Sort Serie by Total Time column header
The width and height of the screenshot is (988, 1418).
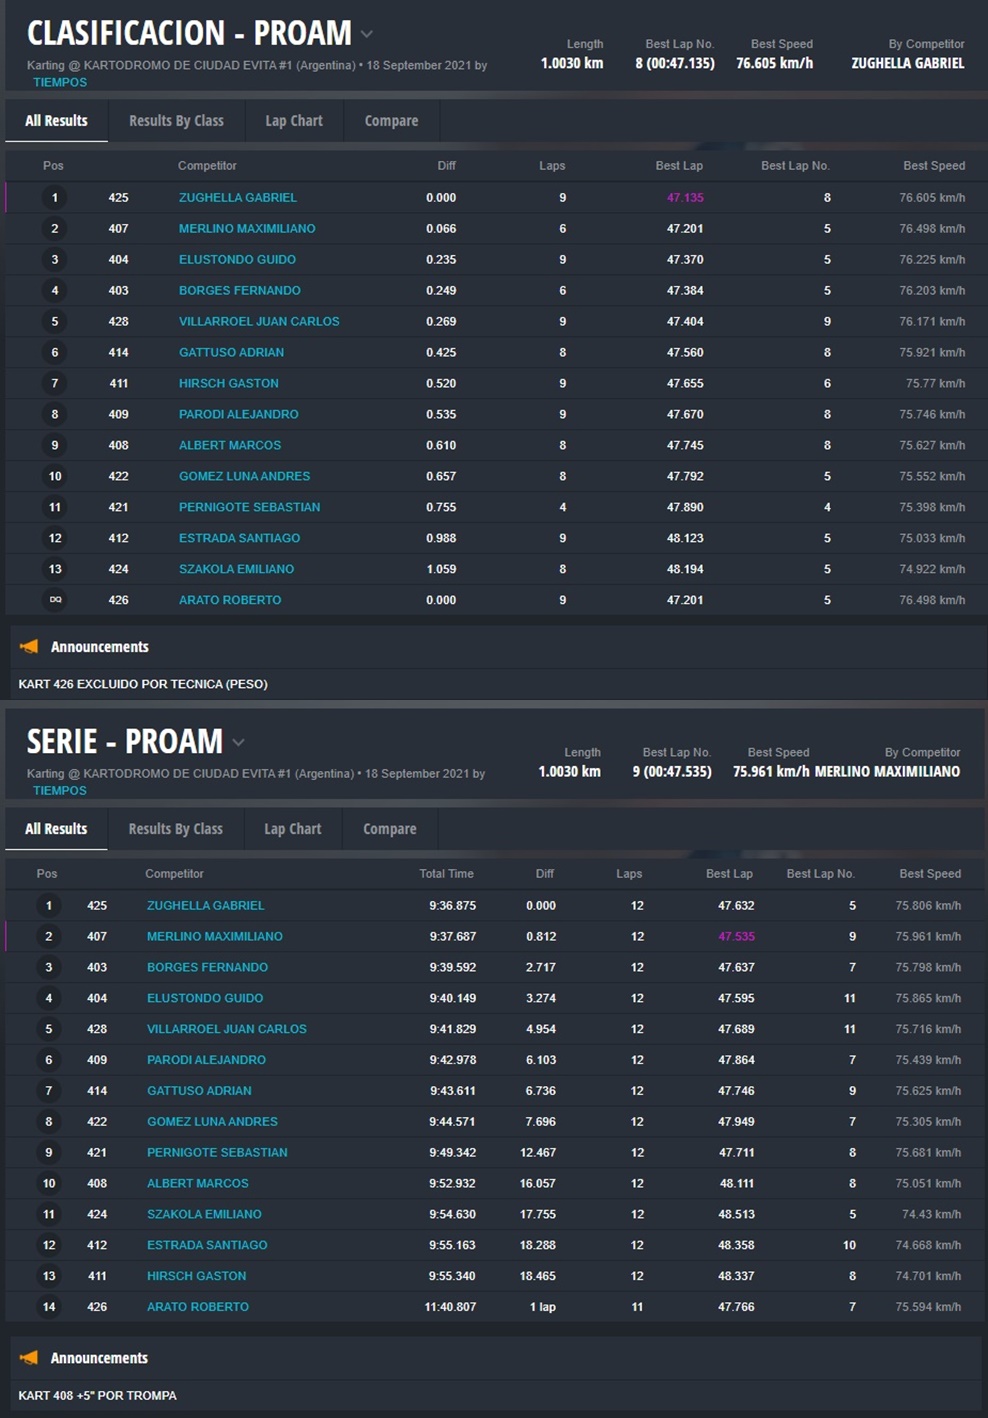click(x=446, y=874)
